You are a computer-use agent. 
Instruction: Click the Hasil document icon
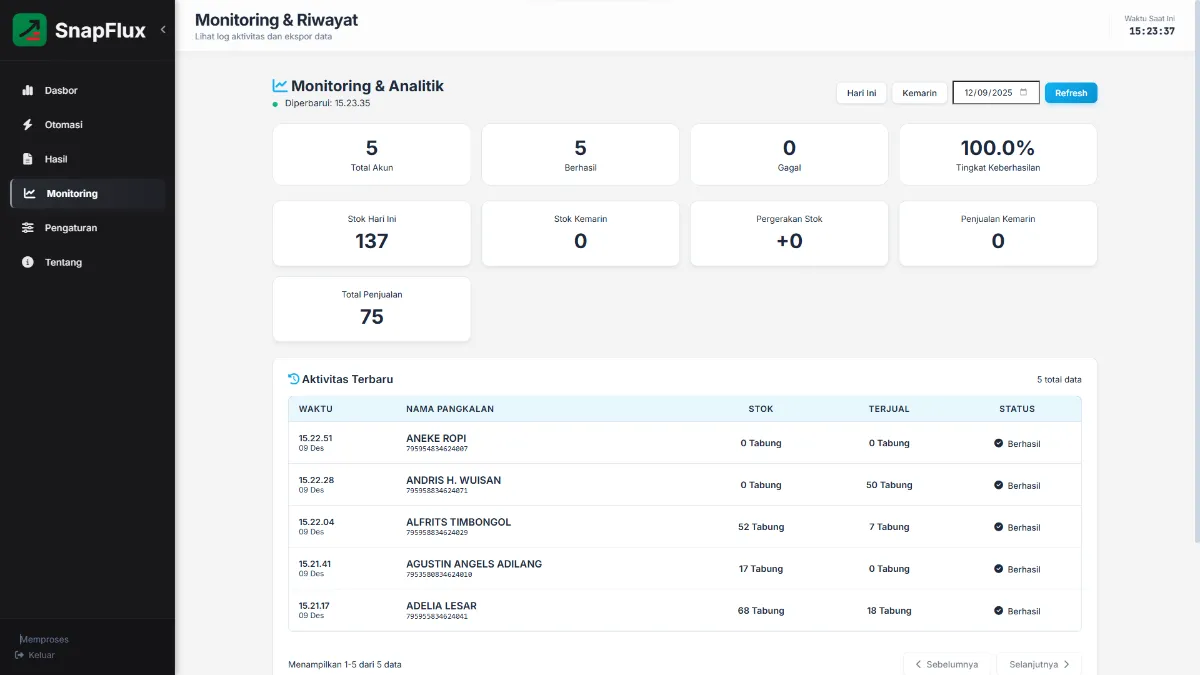pos(28,159)
